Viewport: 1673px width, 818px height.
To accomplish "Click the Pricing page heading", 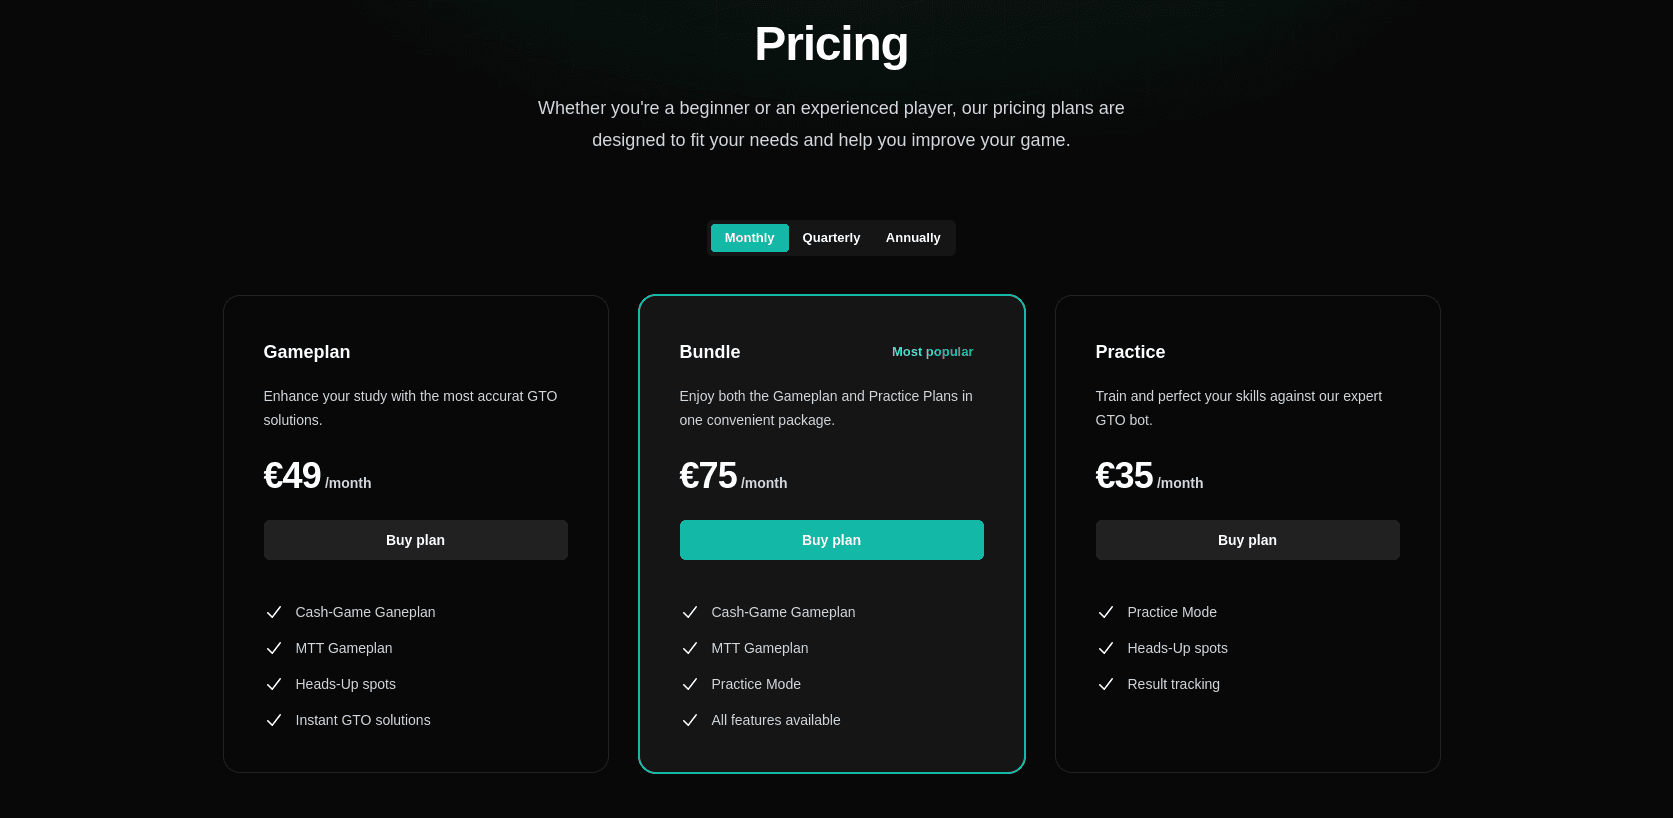I will click(x=831, y=44).
